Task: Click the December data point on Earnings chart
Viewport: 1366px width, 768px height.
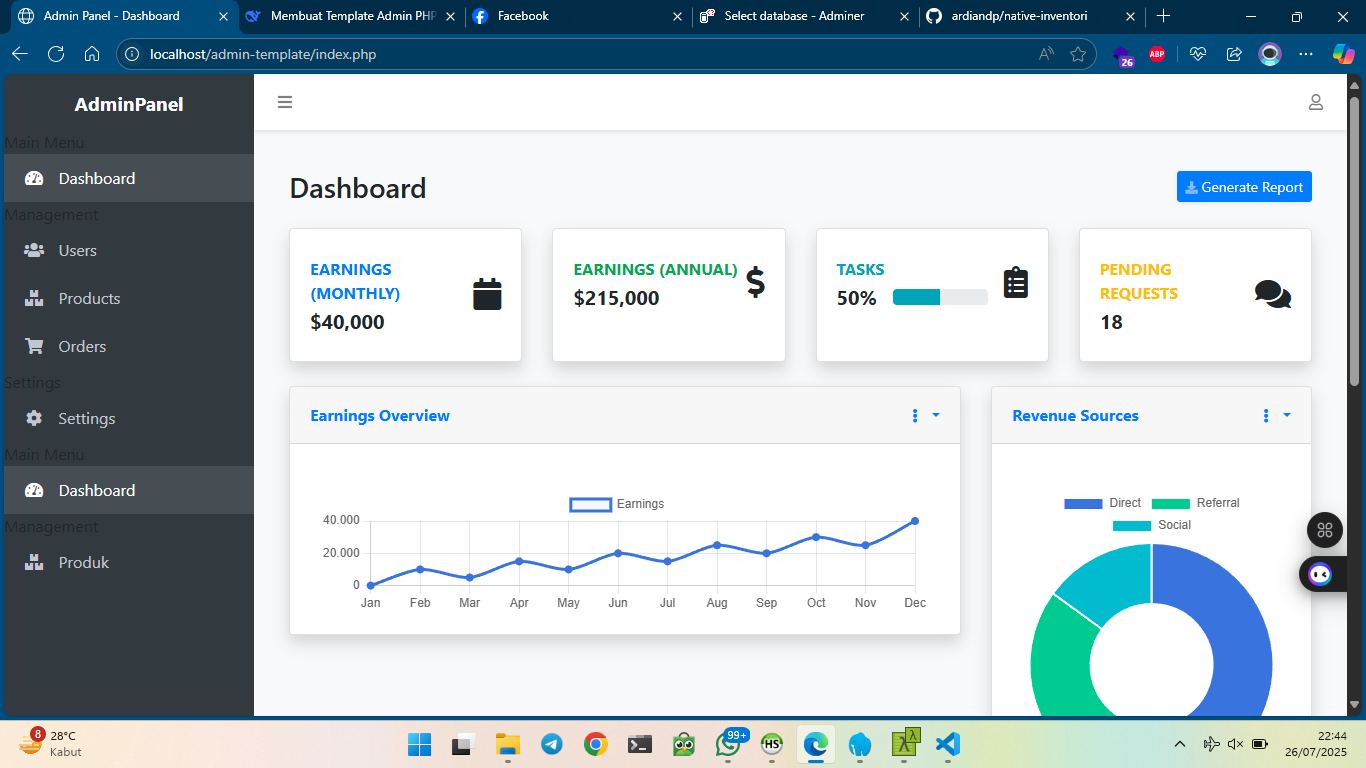Action: 915,521
